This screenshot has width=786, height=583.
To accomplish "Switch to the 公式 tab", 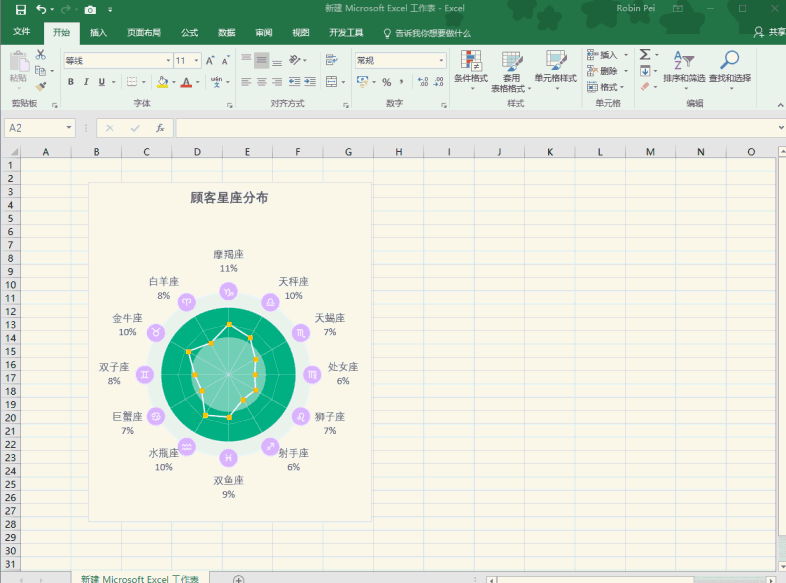I will 189,33.
